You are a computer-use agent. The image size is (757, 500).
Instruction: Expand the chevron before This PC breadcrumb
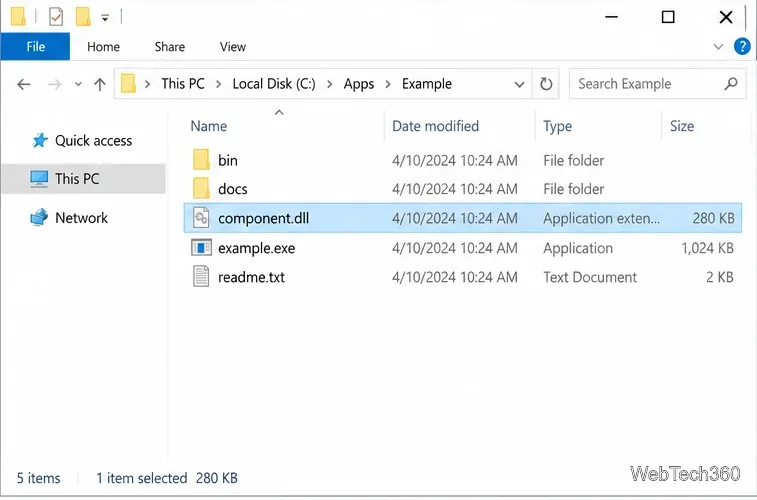(x=147, y=84)
